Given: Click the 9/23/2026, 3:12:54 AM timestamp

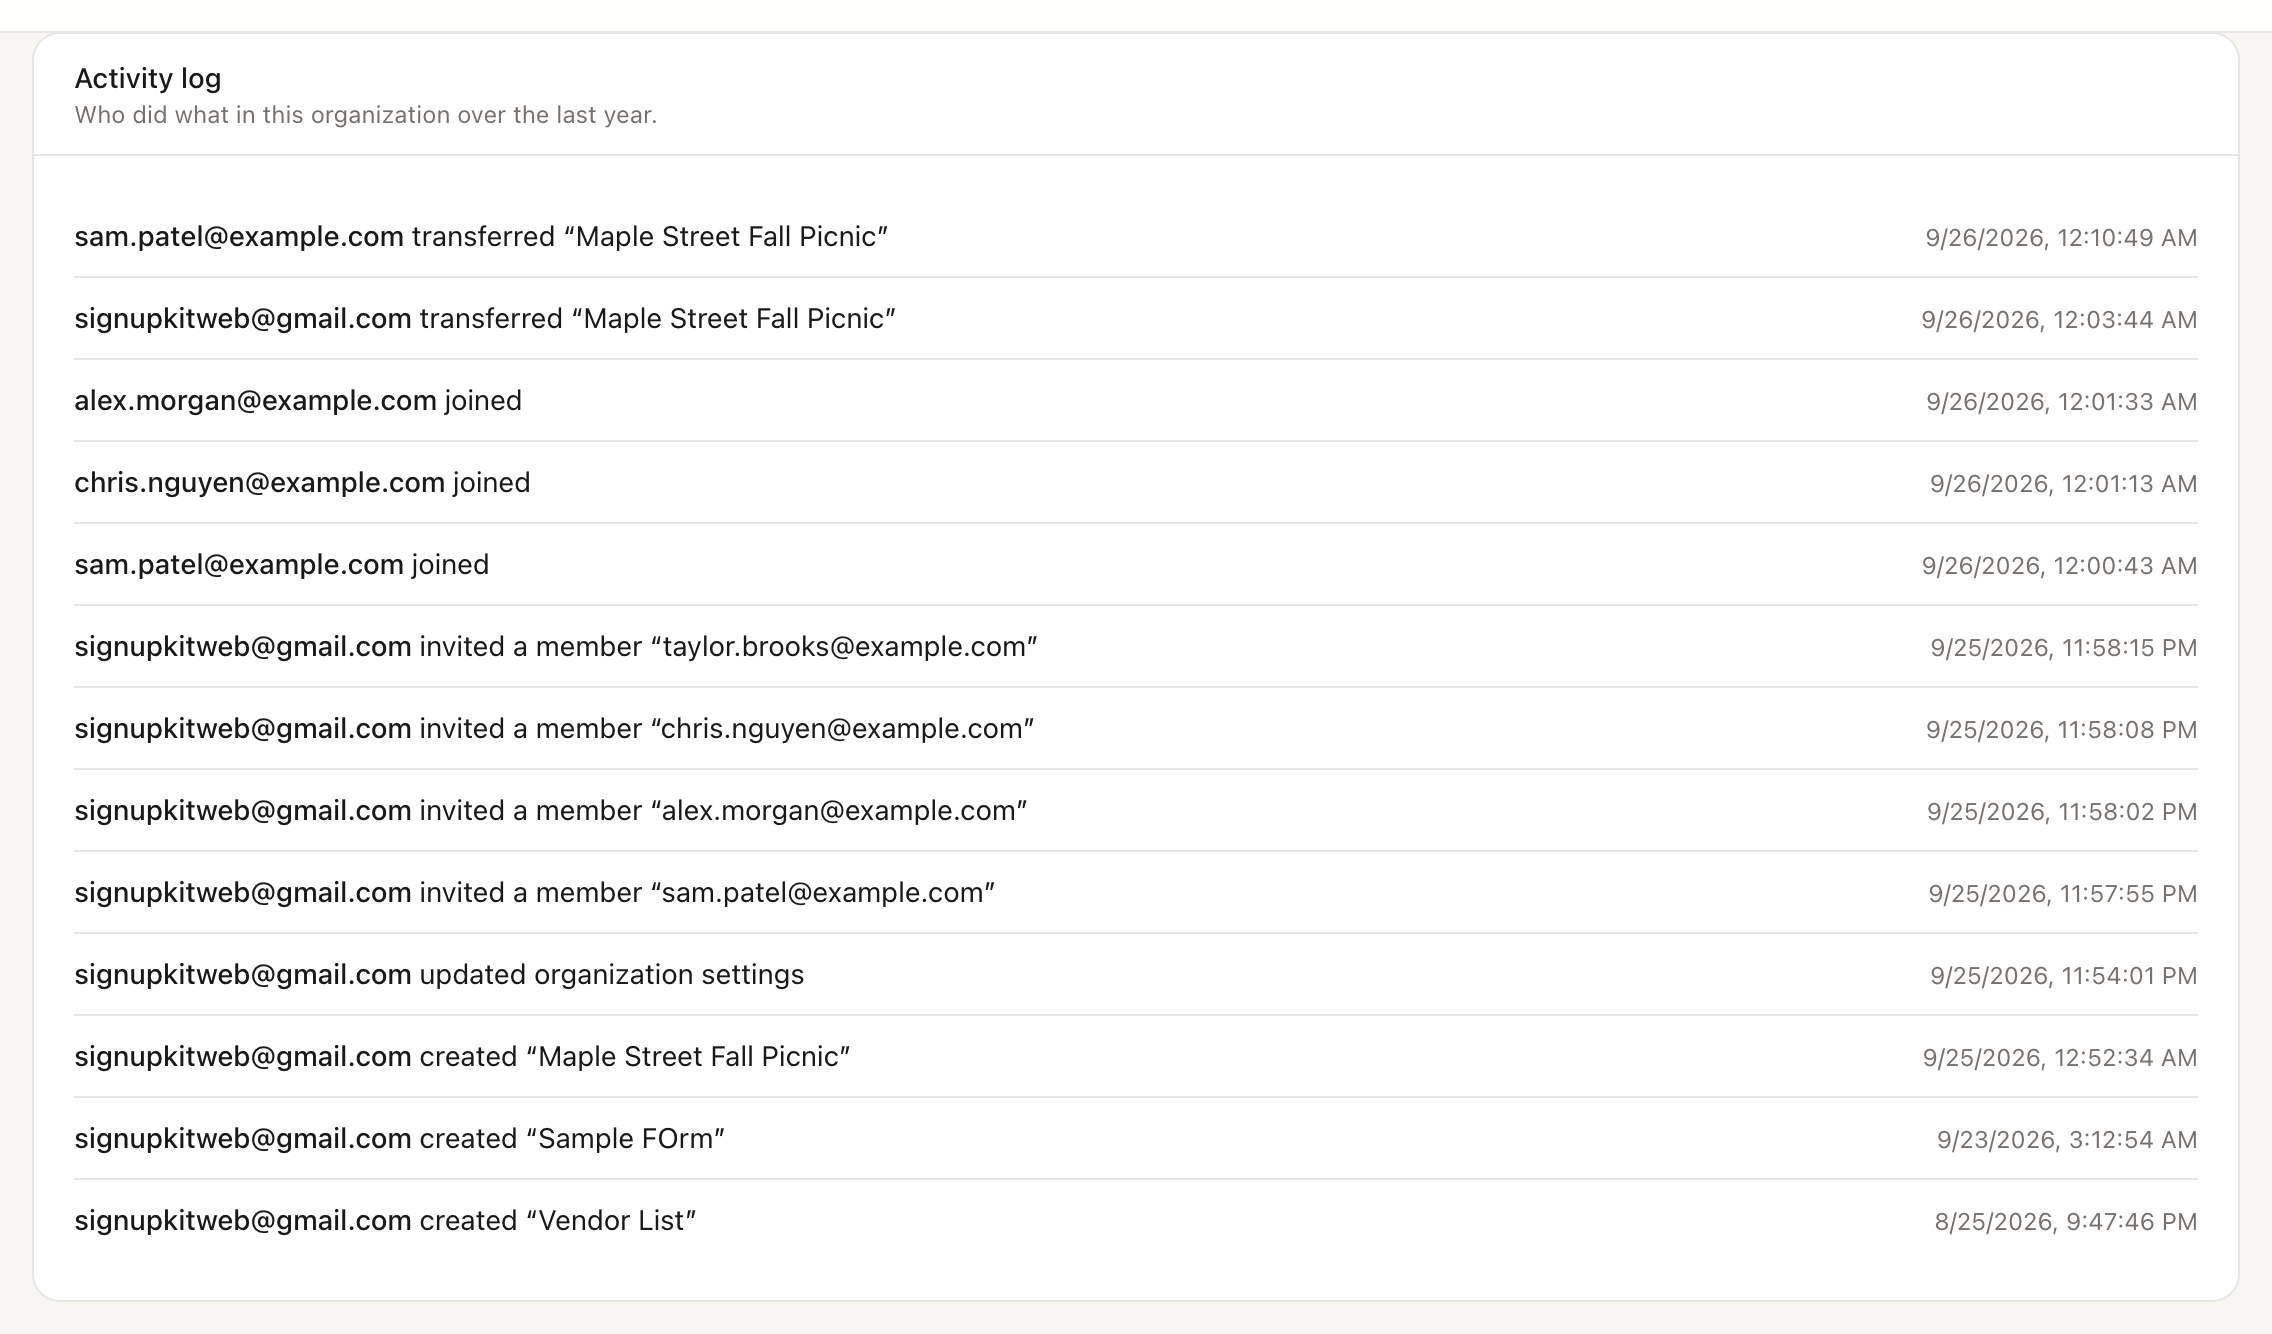Looking at the screenshot, I should 2067,1140.
